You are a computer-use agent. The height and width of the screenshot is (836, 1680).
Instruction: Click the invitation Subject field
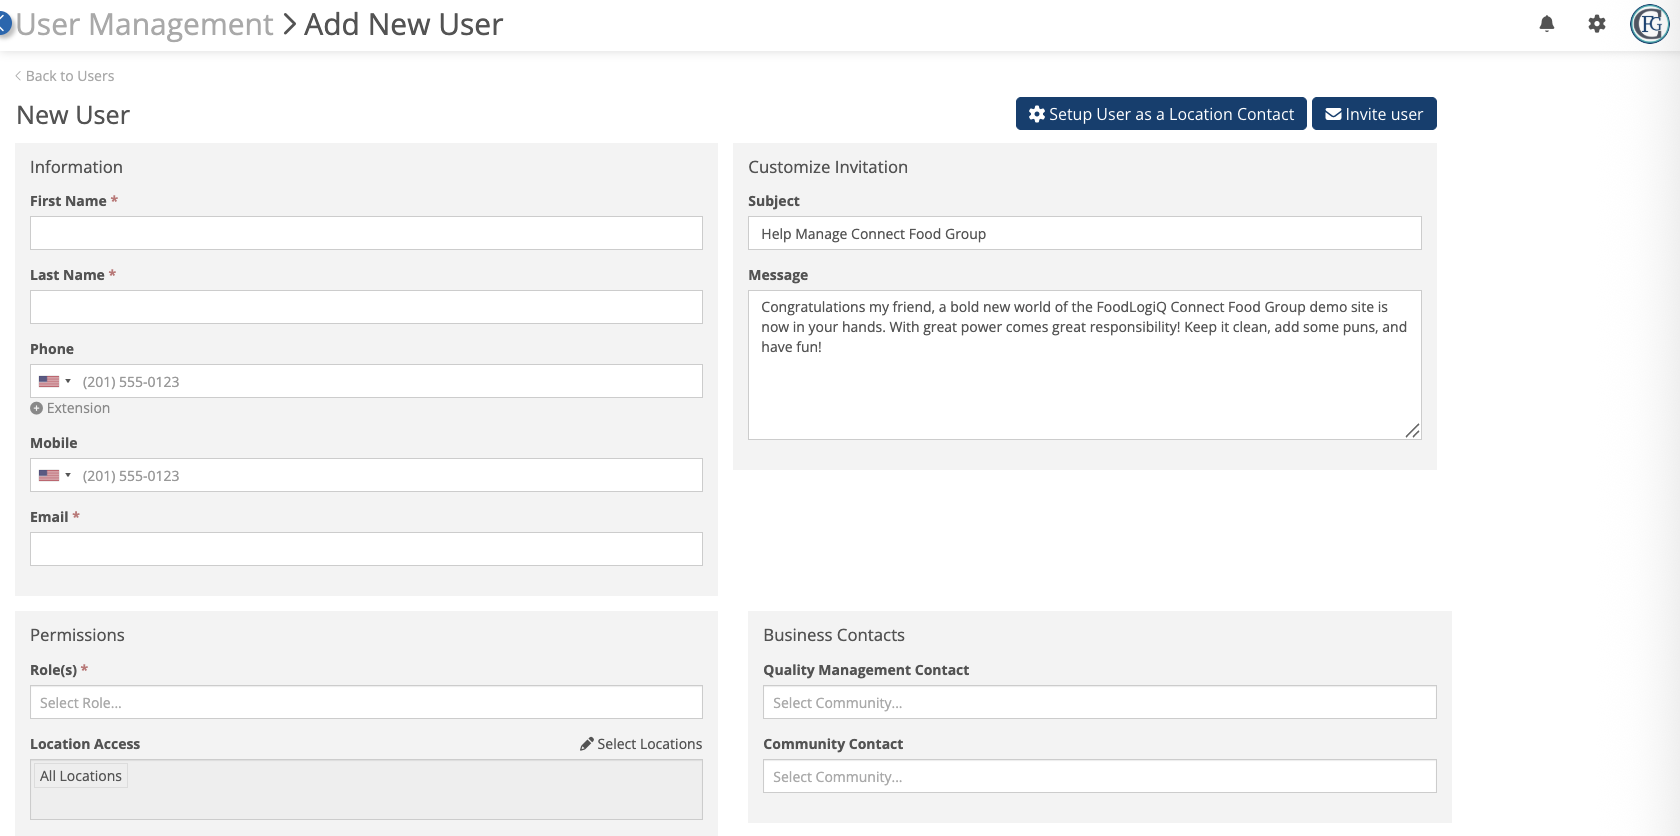pyautogui.click(x=1084, y=233)
